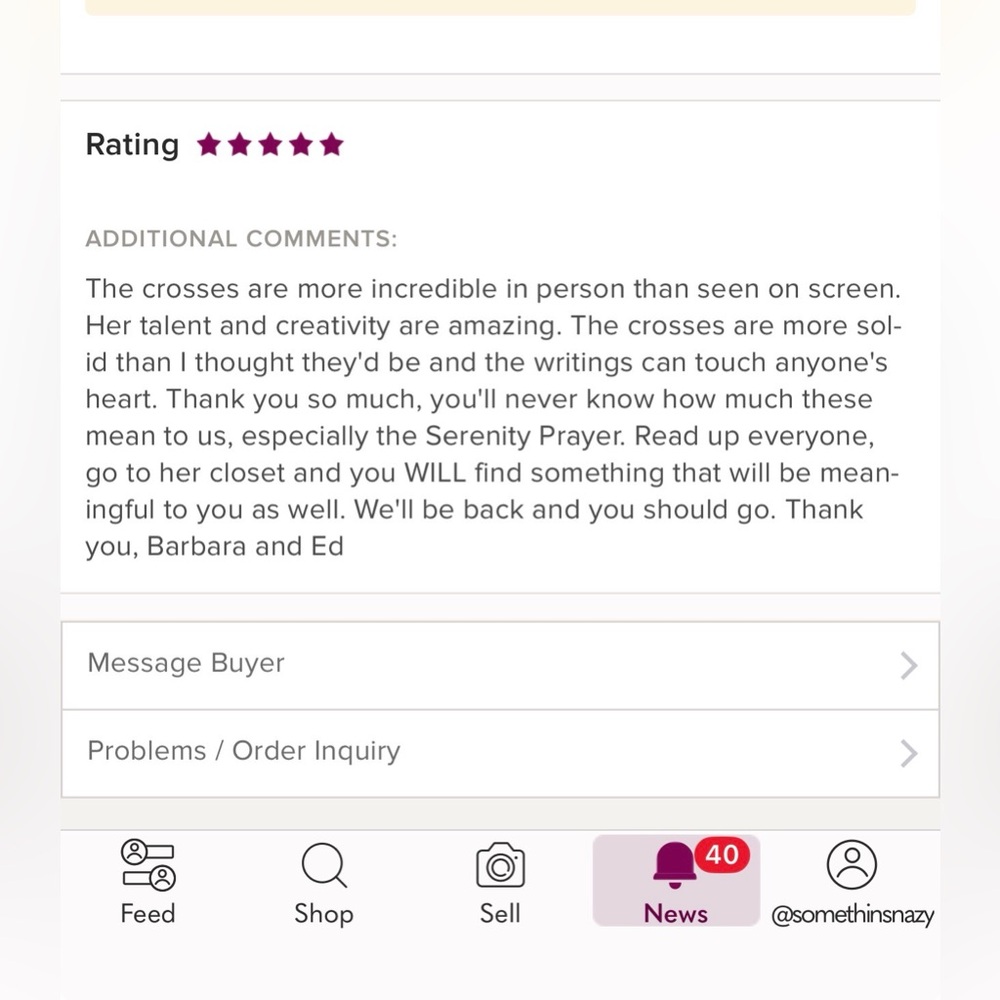Switch to the Feed tab label
Screen dimensions: 1000x1000
click(148, 914)
